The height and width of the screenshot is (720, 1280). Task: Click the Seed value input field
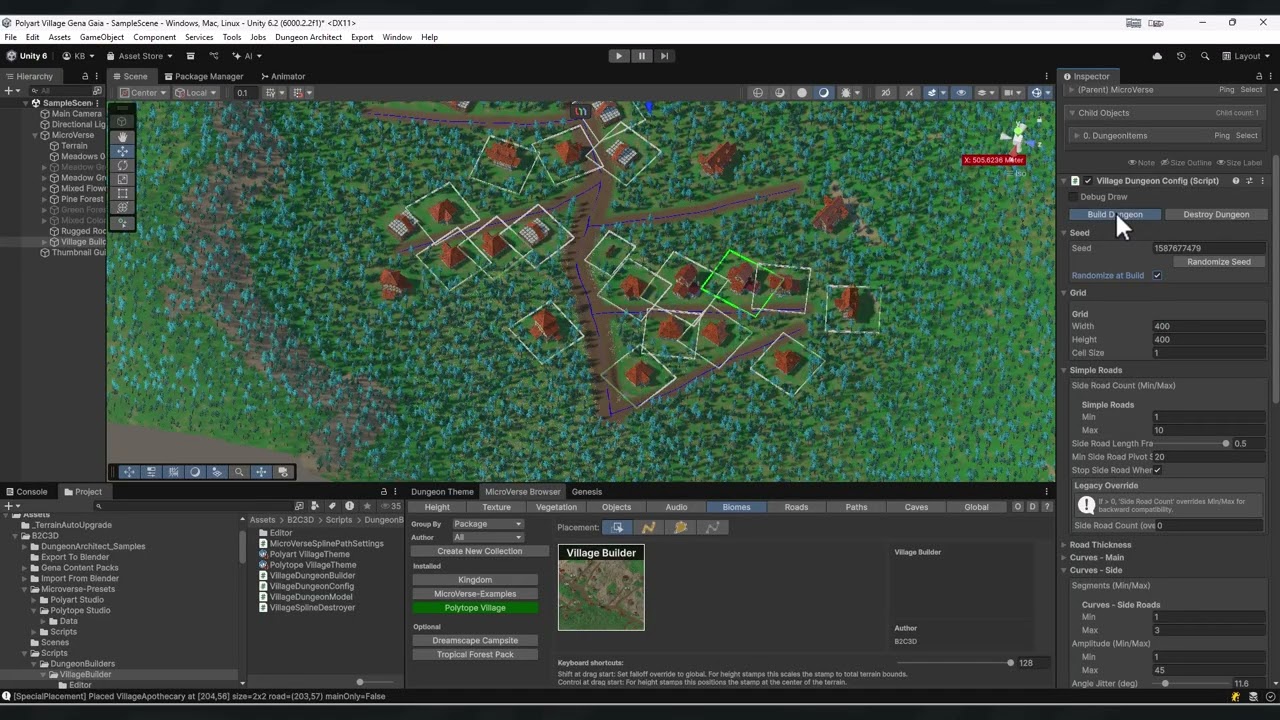(x=1209, y=248)
